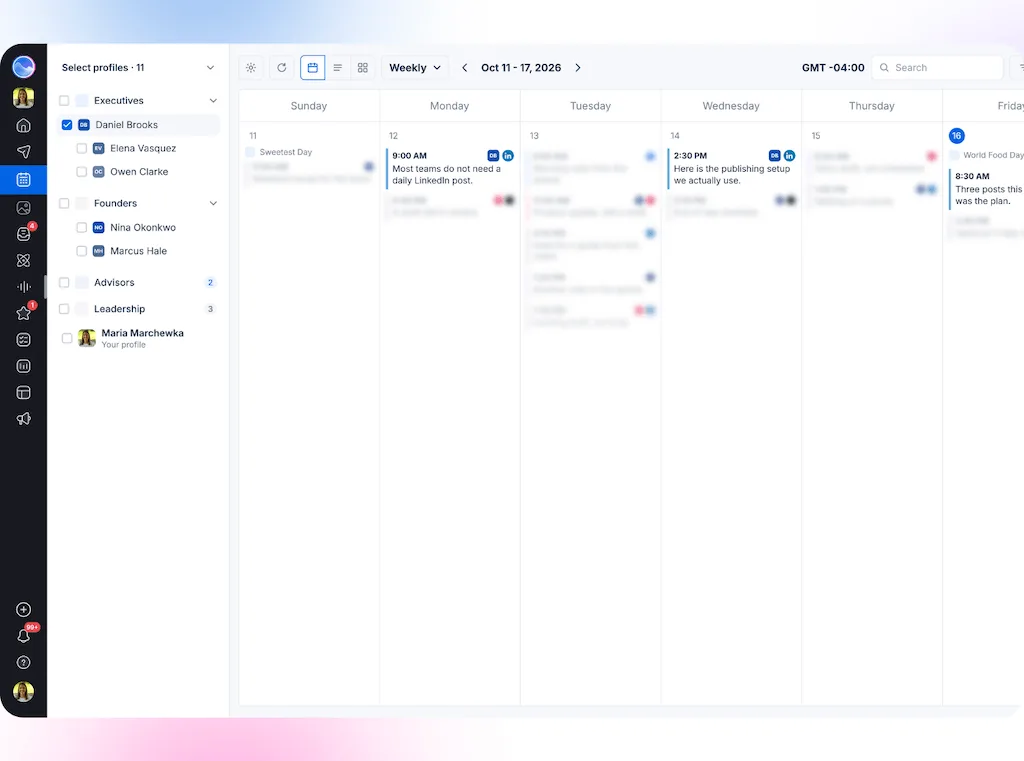Open calendar settings gear icon

click(251, 67)
